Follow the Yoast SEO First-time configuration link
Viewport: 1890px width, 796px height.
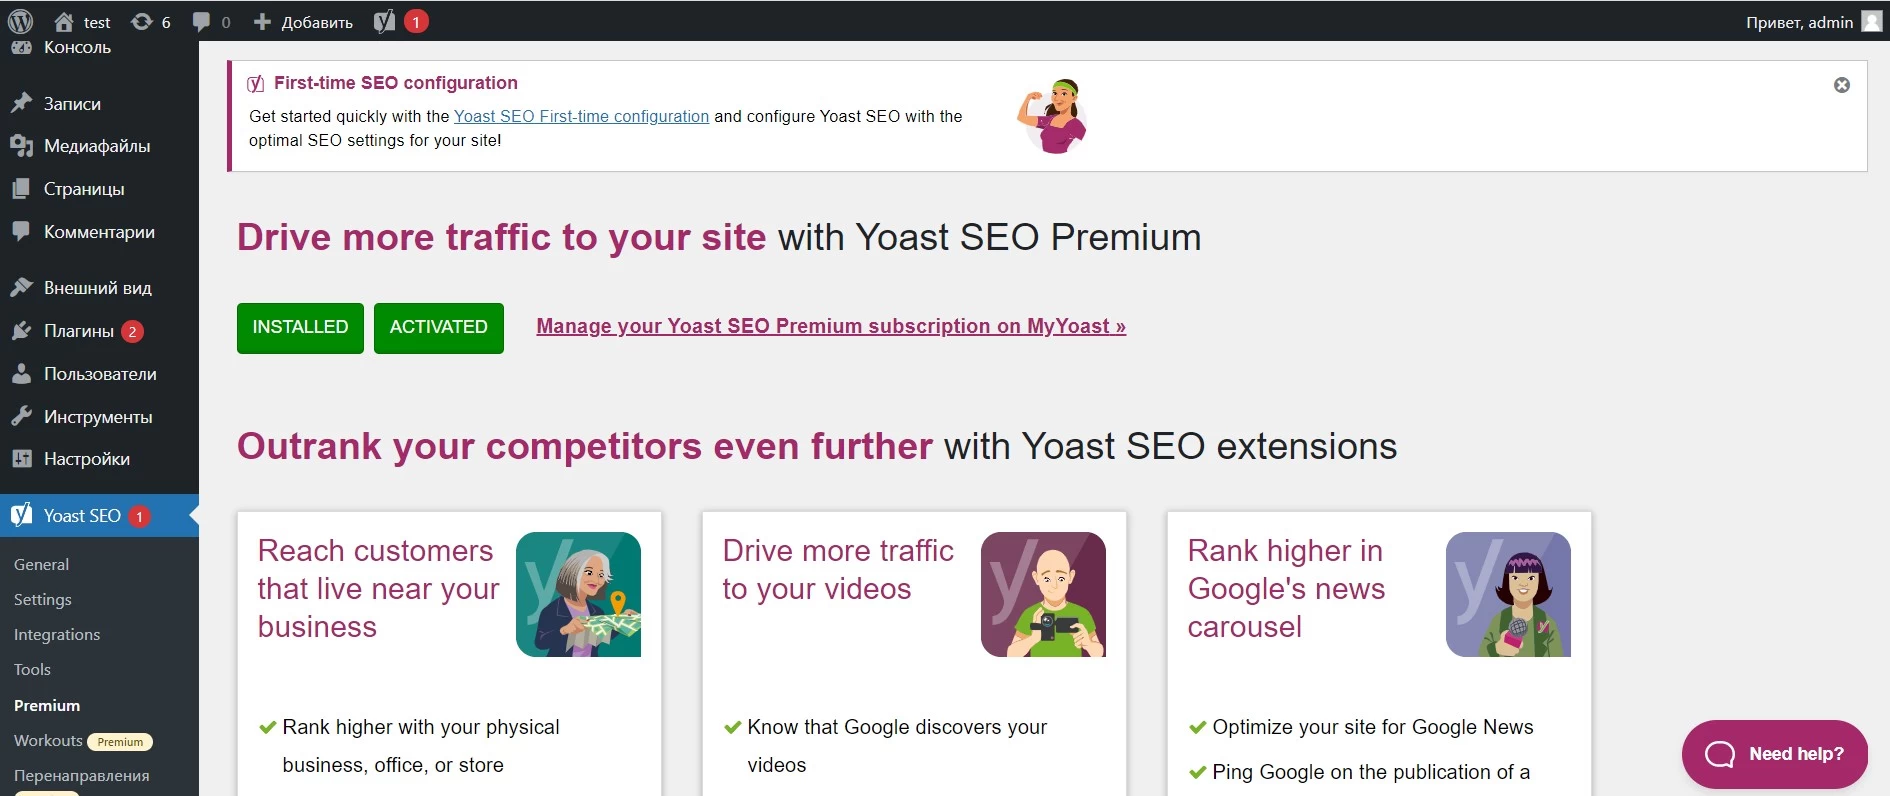point(581,116)
